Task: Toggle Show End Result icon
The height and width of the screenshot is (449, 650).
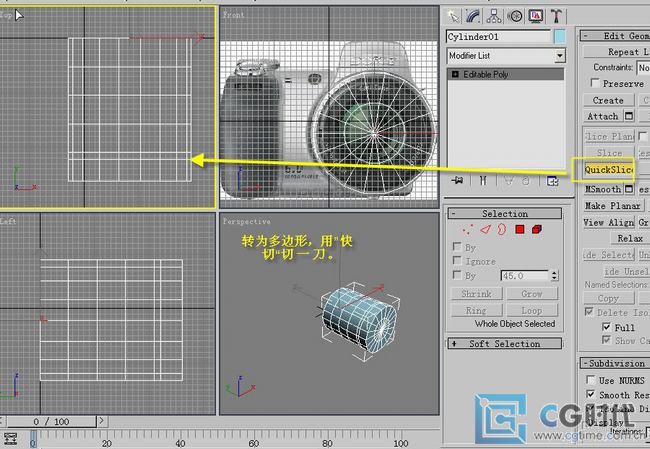Action: coord(483,180)
